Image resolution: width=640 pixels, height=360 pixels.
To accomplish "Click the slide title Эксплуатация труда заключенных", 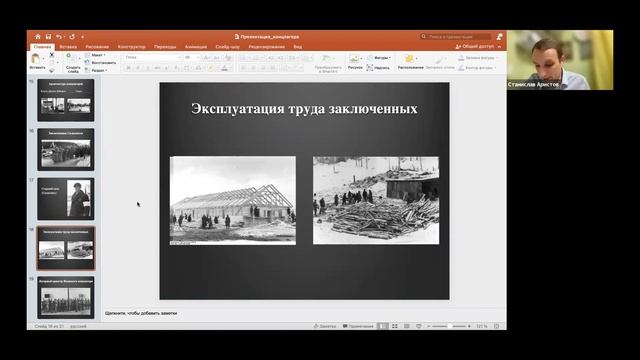I will pyautogui.click(x=304, y=109).
